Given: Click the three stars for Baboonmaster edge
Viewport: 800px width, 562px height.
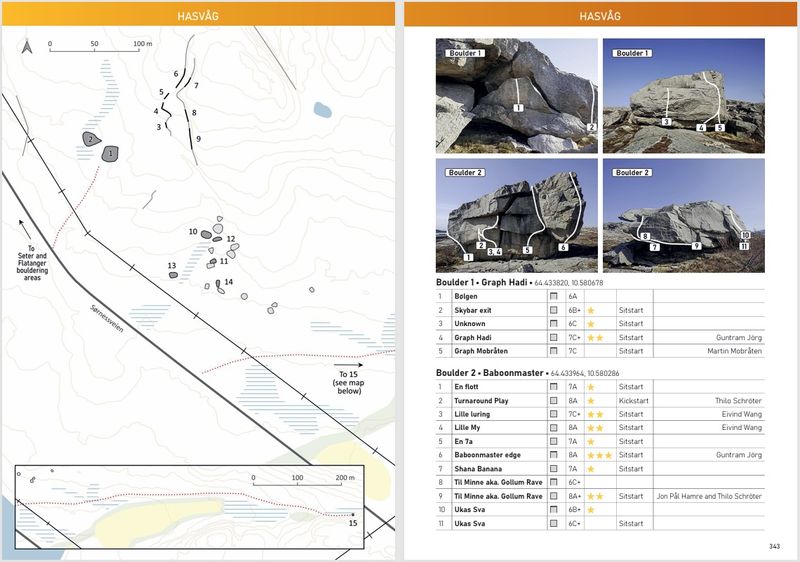Looking at the screenshot, I should 599,455.
